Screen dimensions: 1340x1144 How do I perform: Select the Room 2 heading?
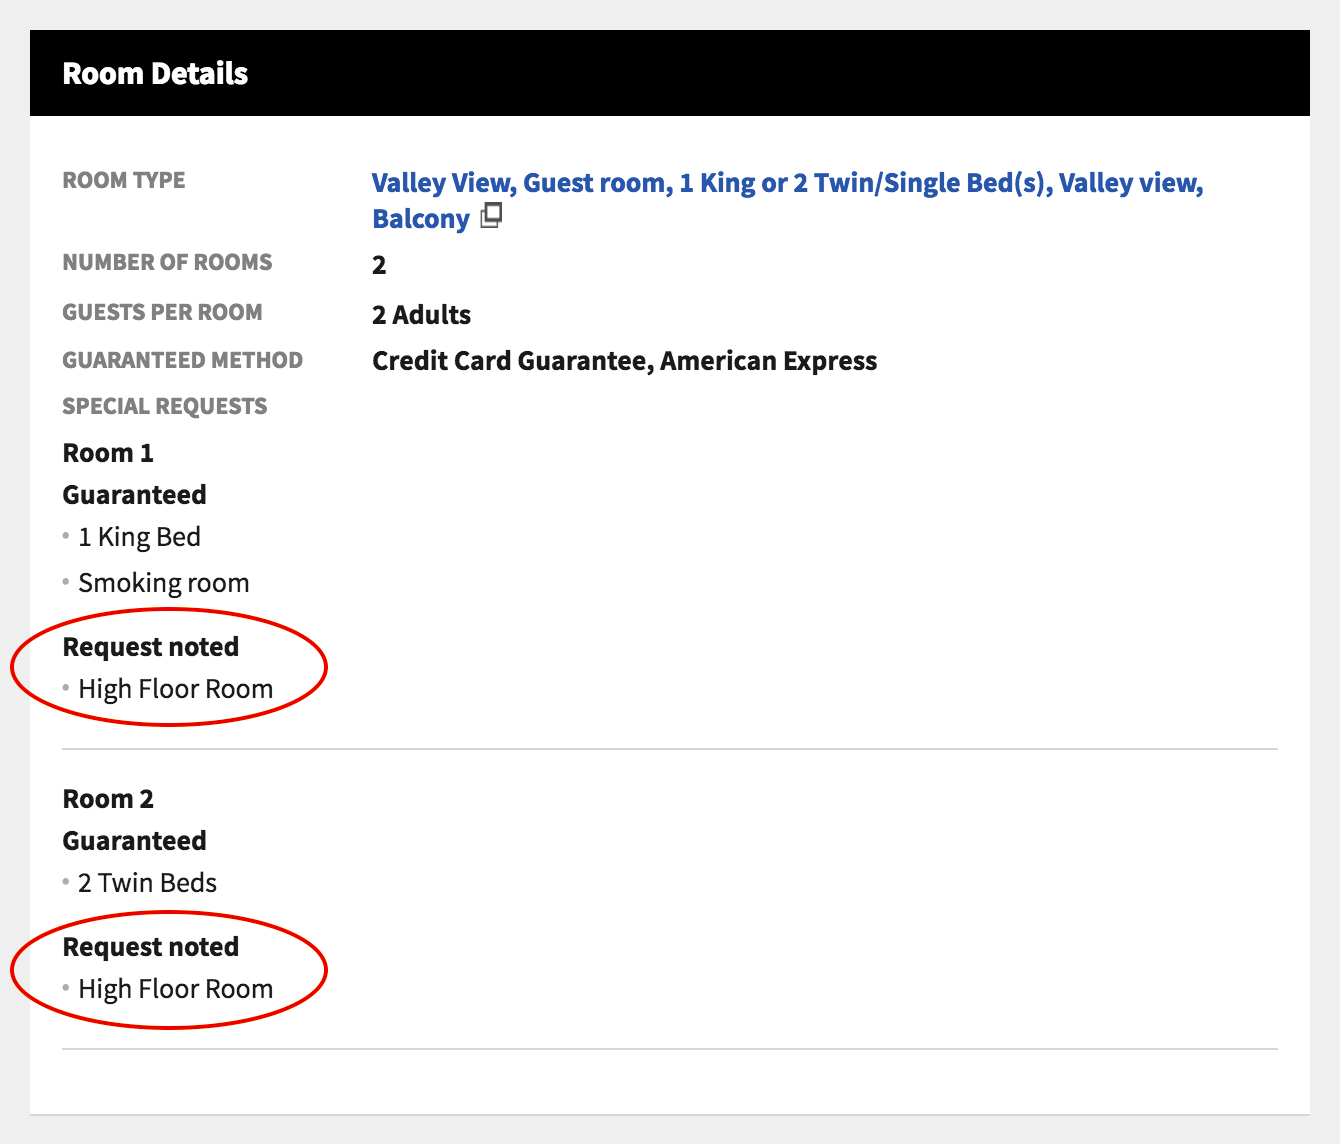[x=108, y=799]
